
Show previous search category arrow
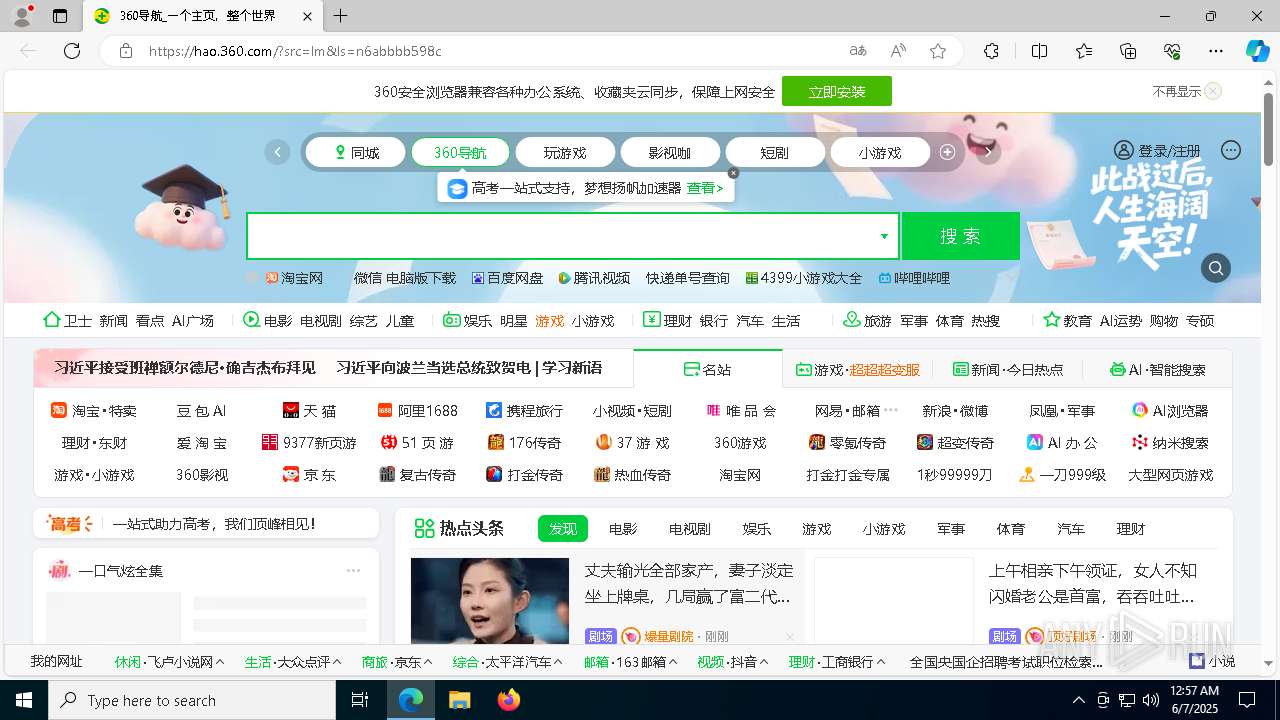(x=277, y=152)
